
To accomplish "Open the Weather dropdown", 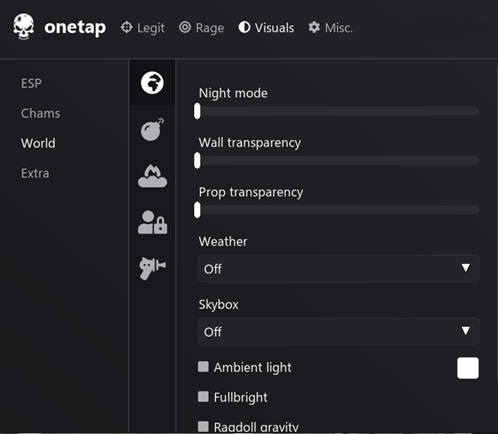I will [338, 269].
